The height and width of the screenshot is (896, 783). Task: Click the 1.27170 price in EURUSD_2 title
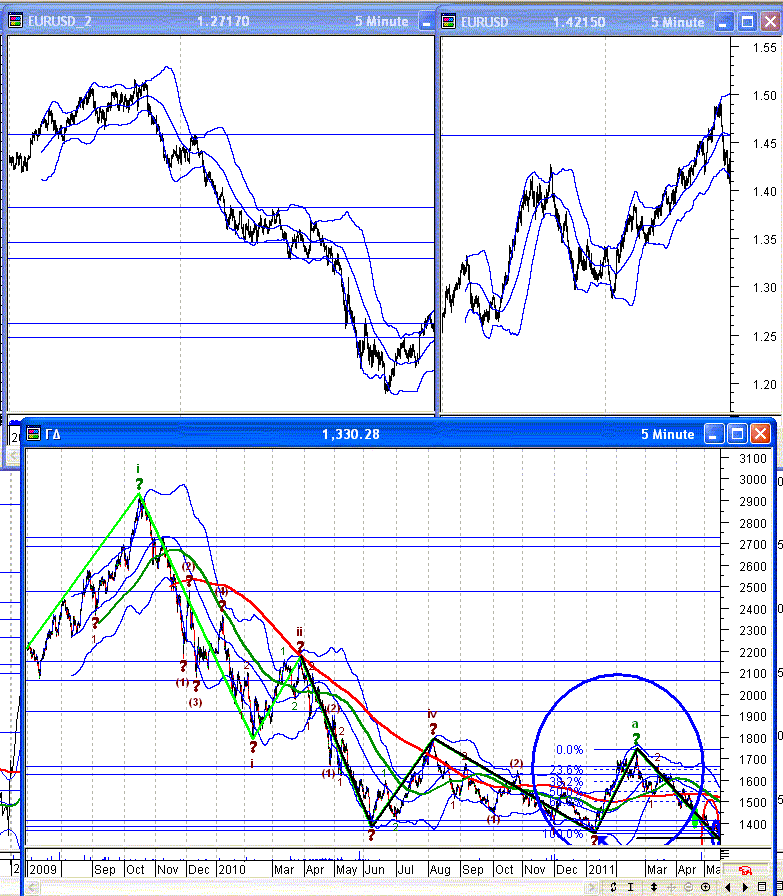tap(223, 22)
